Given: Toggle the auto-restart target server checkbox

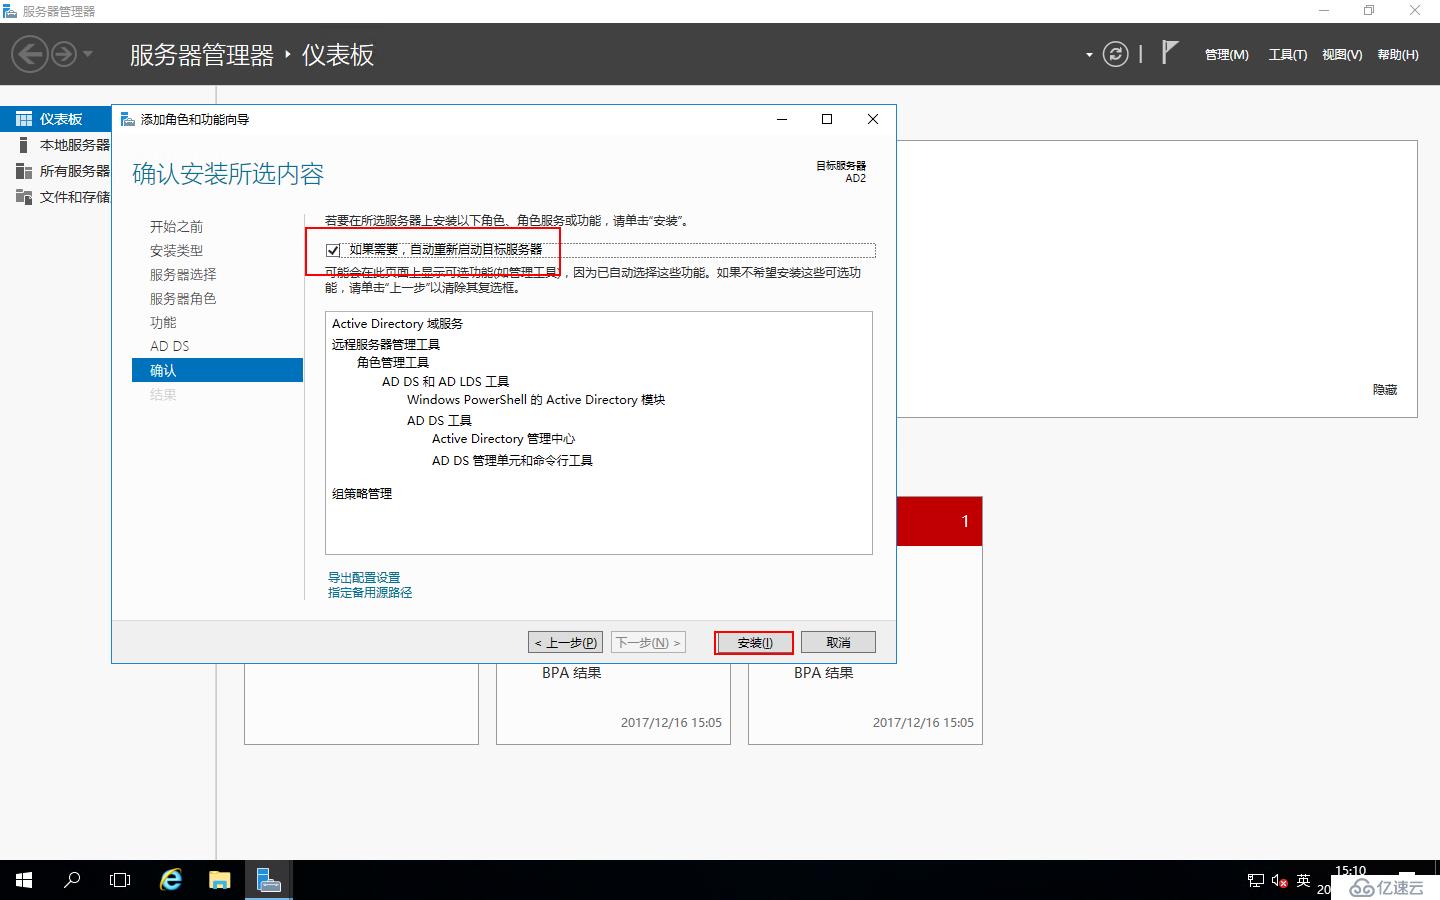Looking at the screenshot, I should (333, 250).
